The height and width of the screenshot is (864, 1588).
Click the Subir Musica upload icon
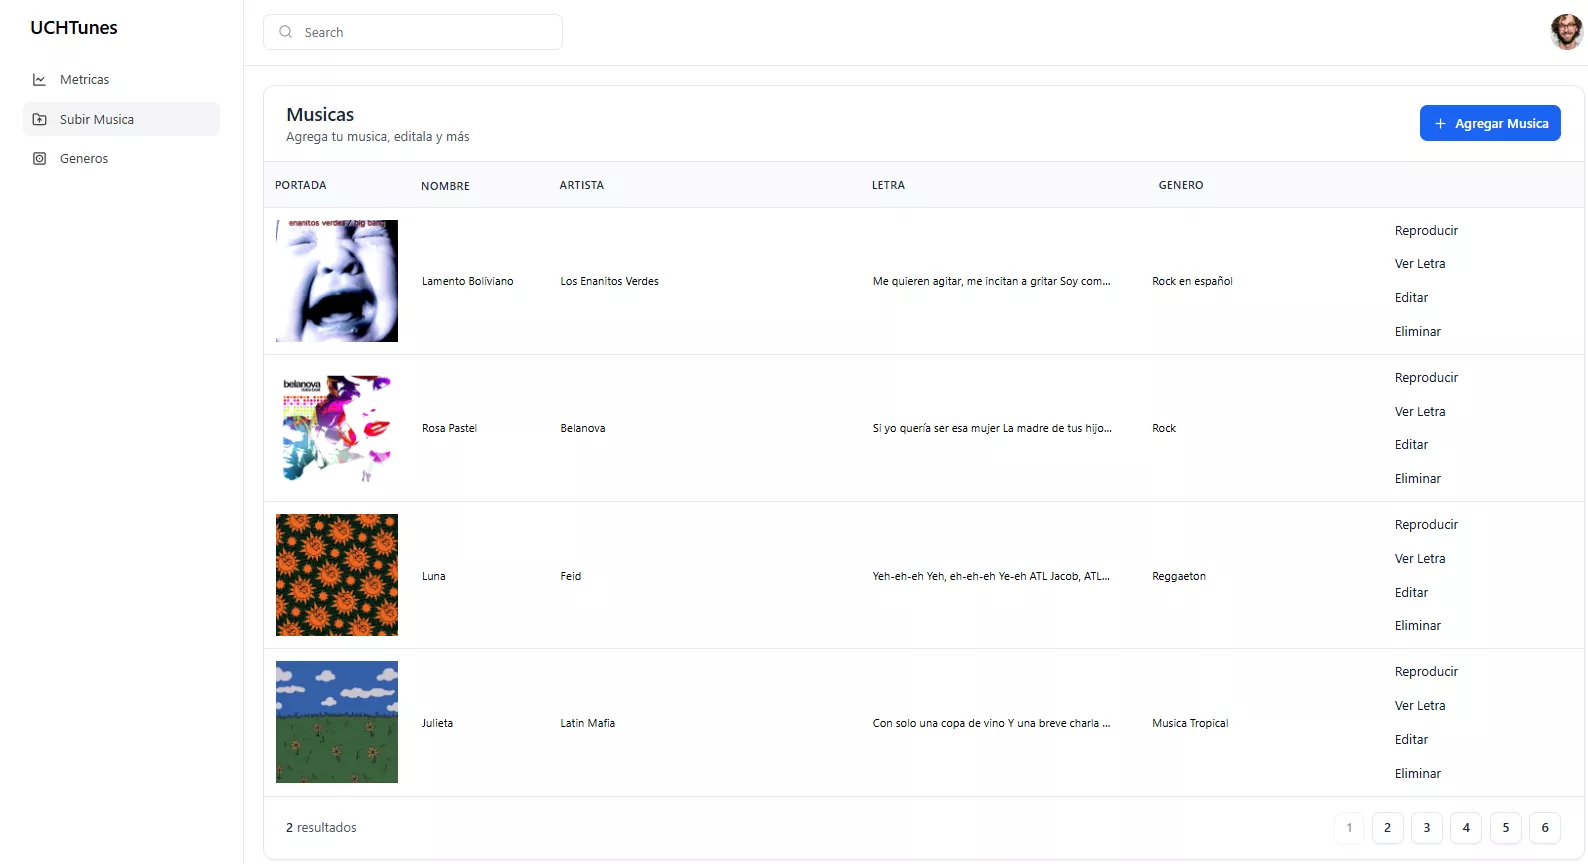point(39,119)
